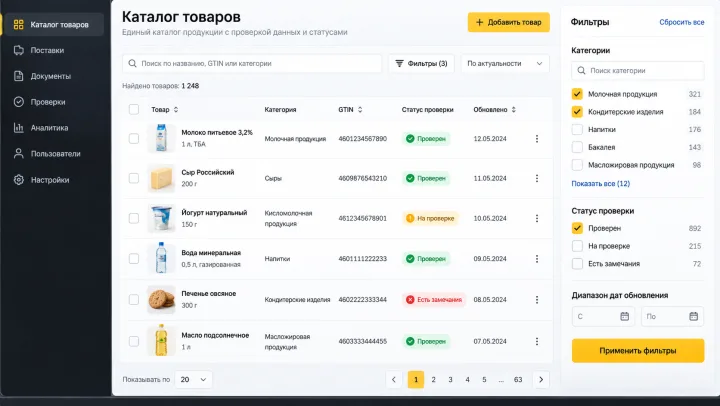720x406 pixels.
Task: Open more actions for Сыр Российский row
Action: click(537, 178)
